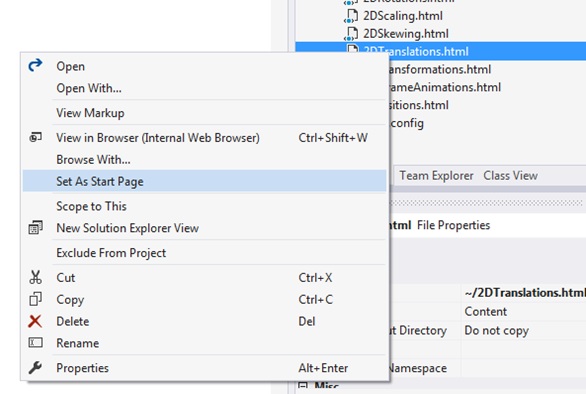Click the Do not copy property value
The width and height of the screenshot is (586, 394).
(496, 330)
